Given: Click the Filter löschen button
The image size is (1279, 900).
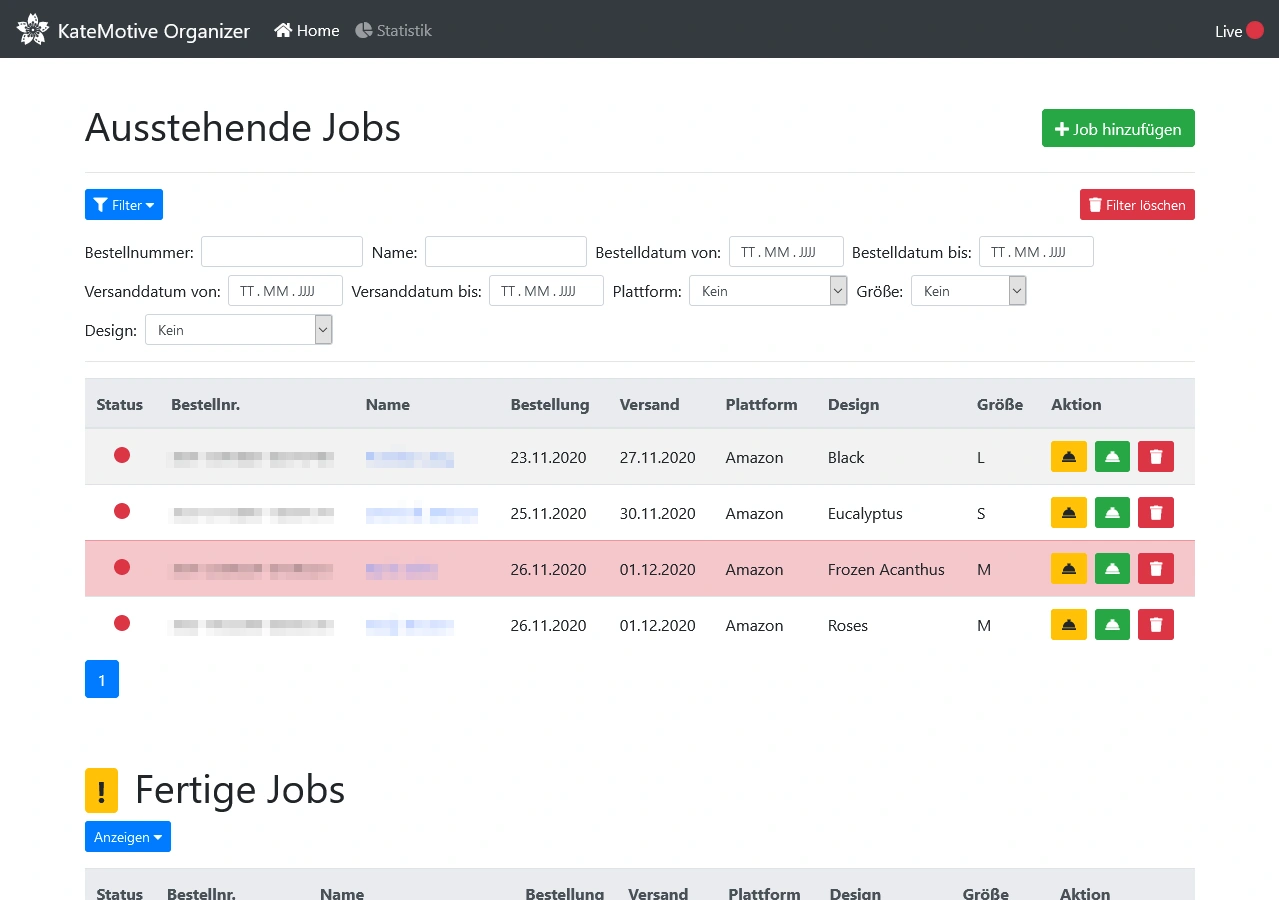Looking at the screenshot, I should pos(1137,205).
